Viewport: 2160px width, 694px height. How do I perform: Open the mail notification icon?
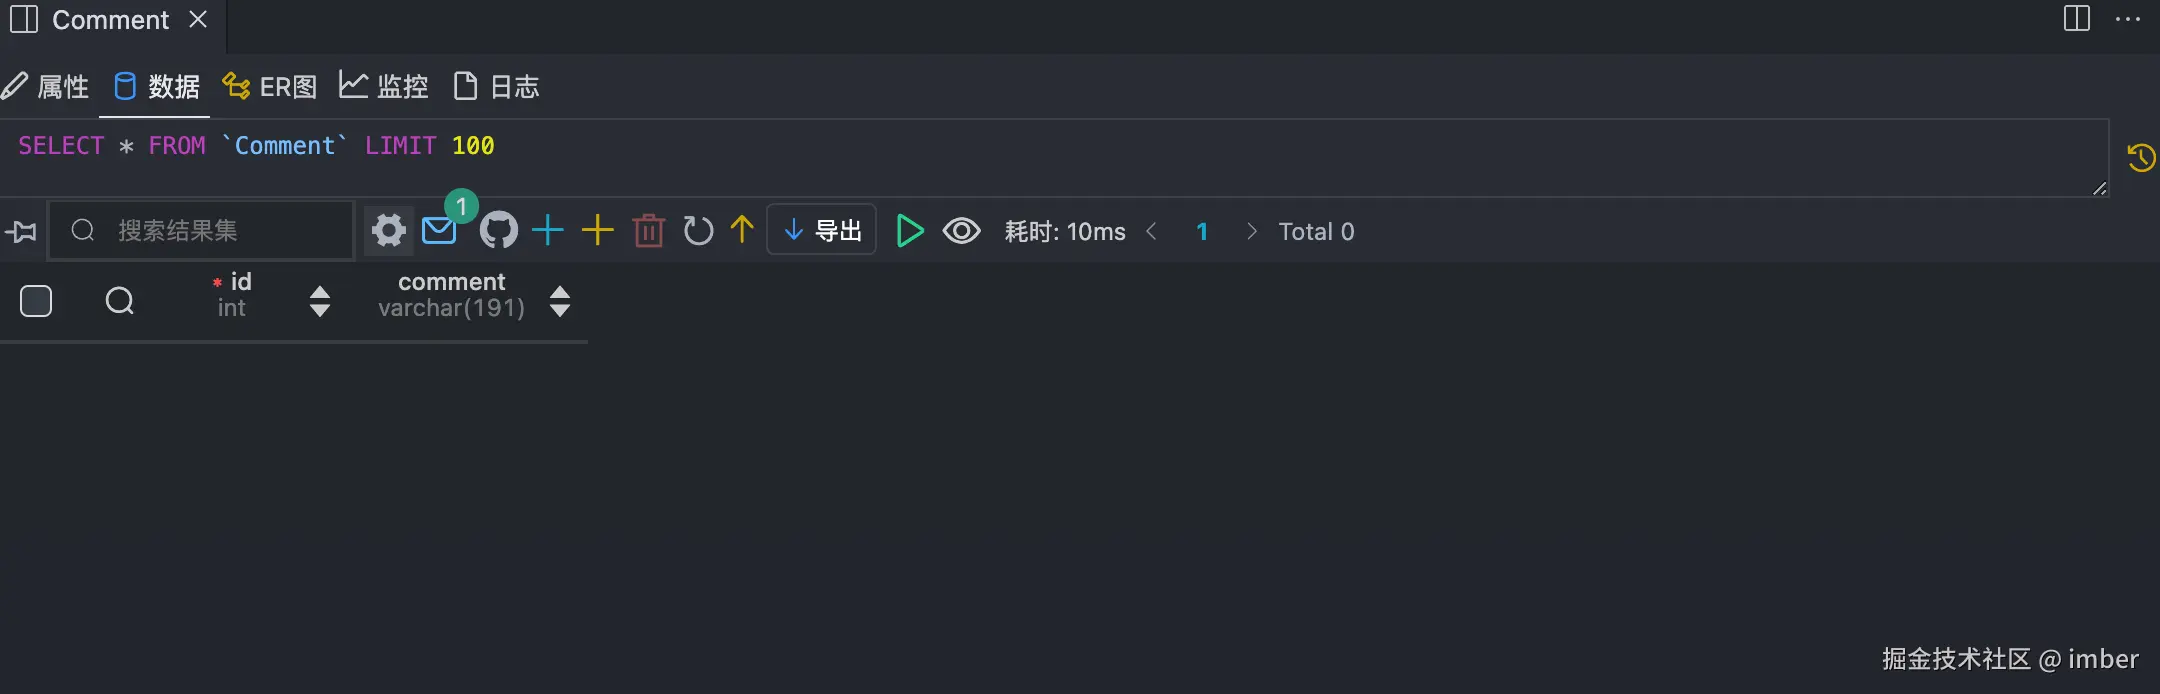(x=439, y=231)
